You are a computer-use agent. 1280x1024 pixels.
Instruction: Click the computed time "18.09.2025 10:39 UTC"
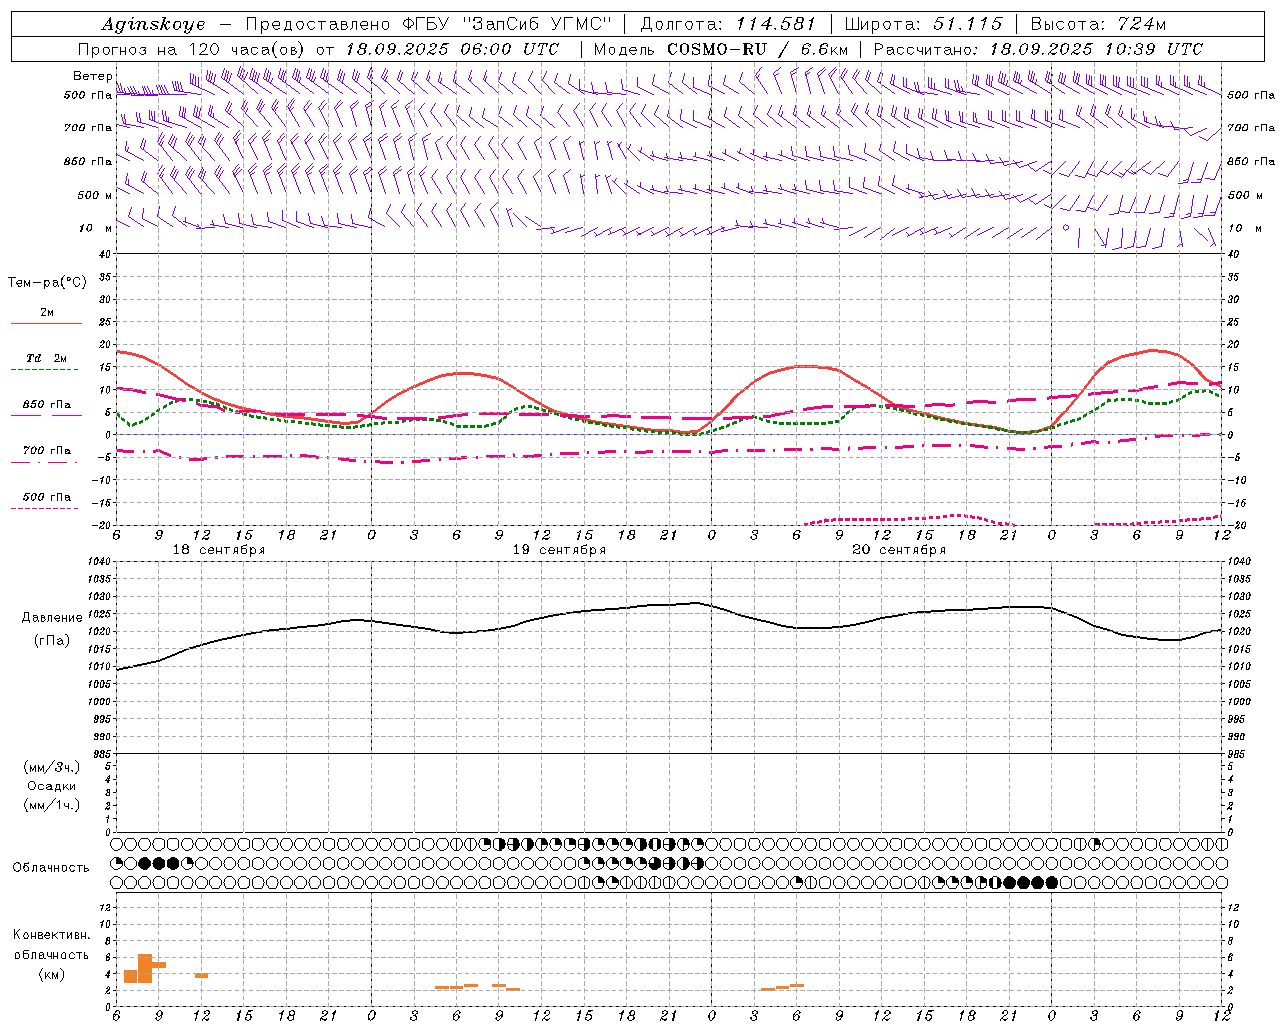(1096, 49)
